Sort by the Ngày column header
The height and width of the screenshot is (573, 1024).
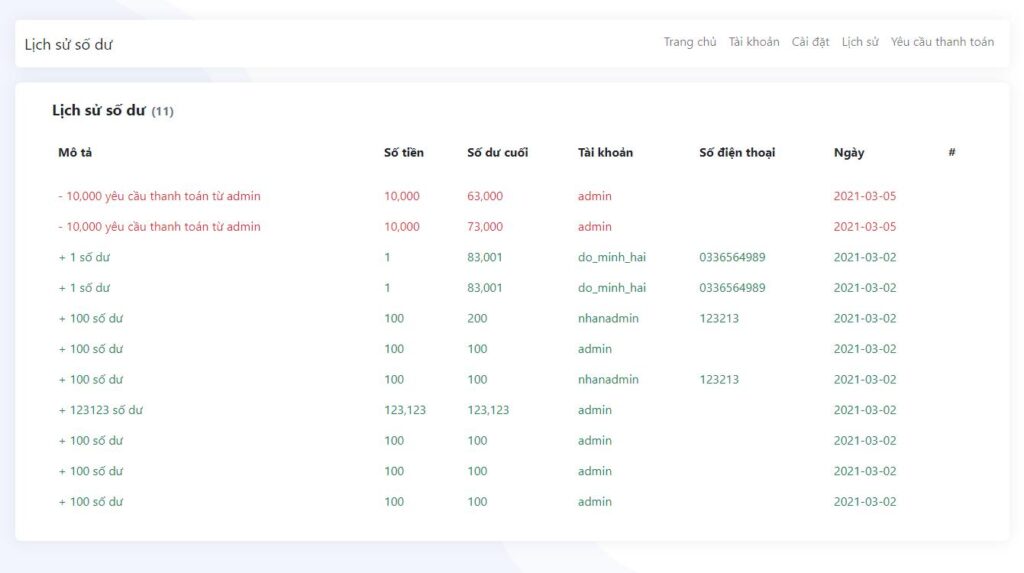click(x=849, y=153)
